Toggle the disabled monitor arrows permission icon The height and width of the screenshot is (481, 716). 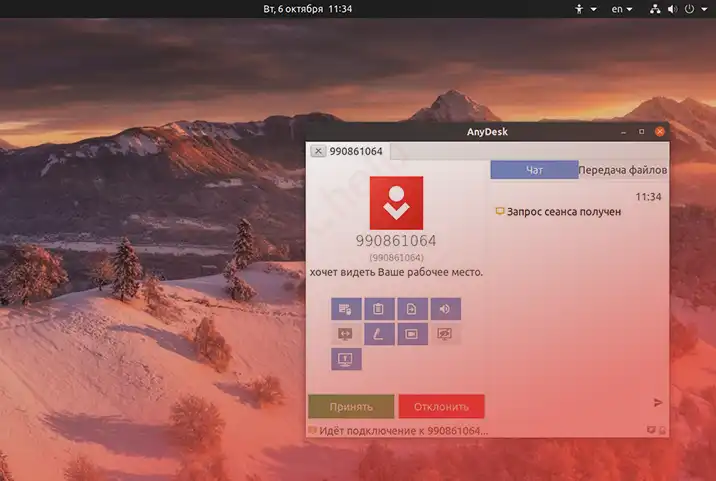pos(346,334)
